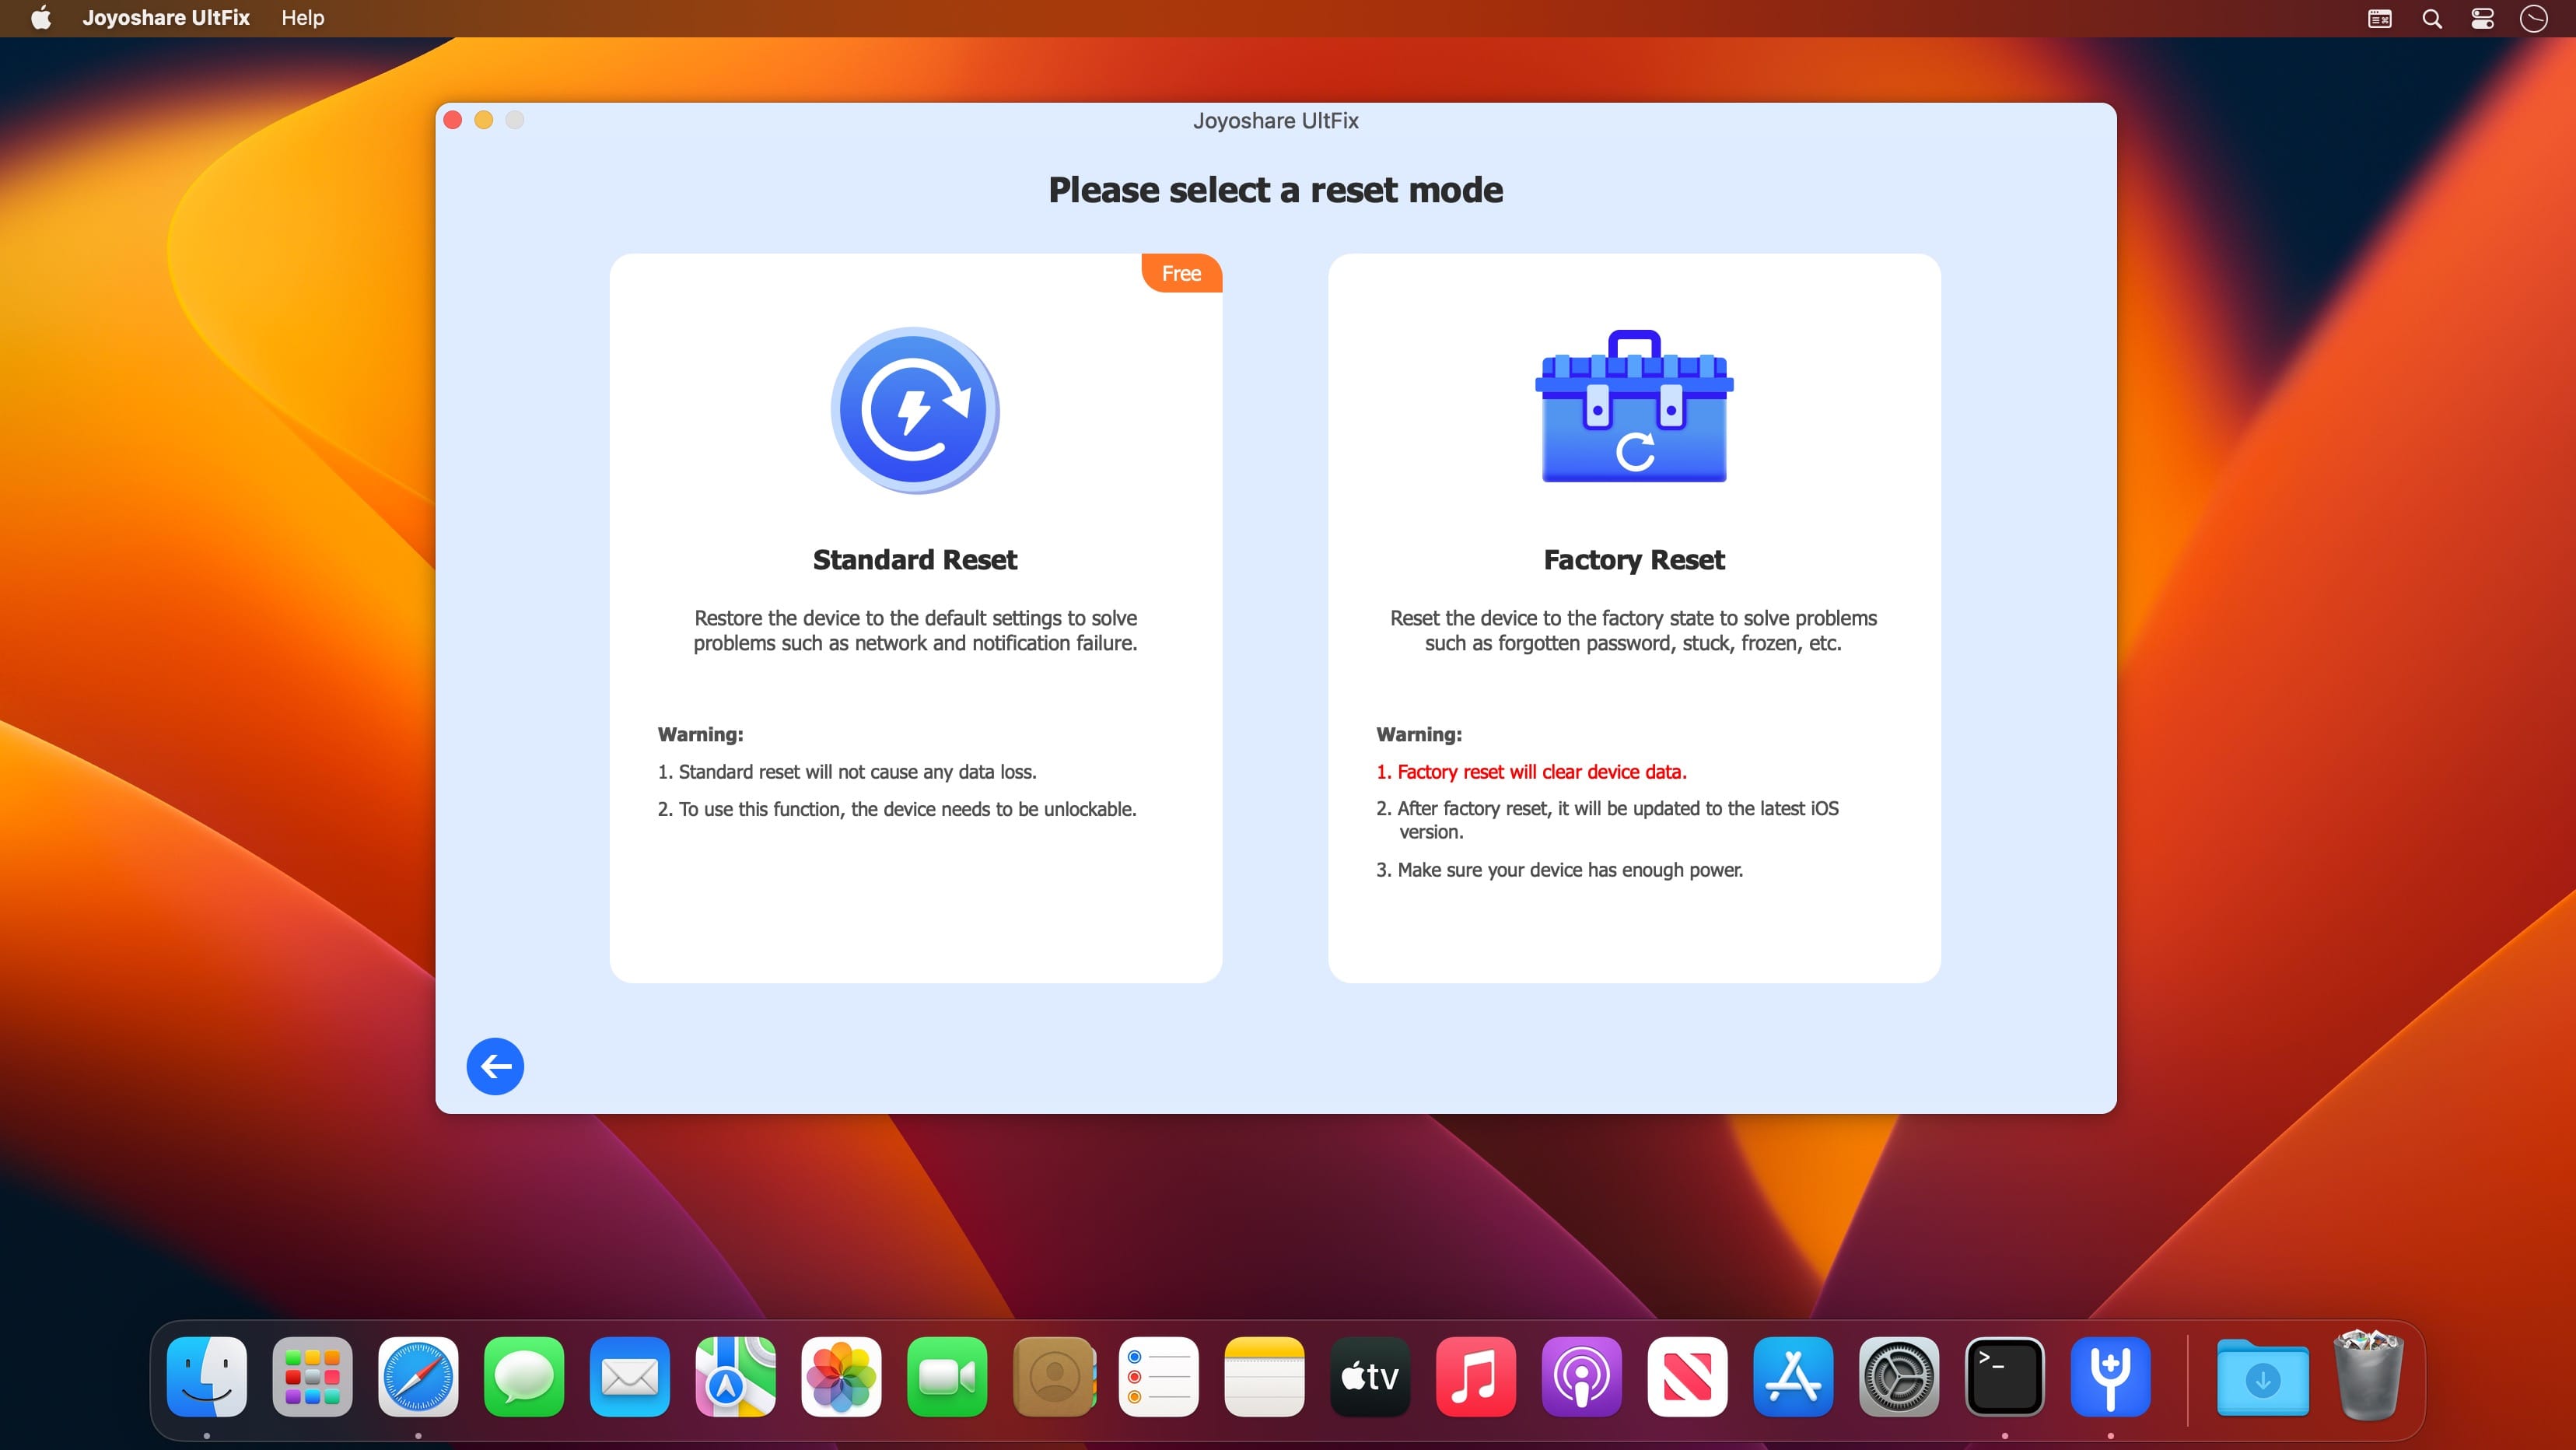Open App Store from the Dock
Screen dimensions: 2576x1450
[x=1793, y=1377]
